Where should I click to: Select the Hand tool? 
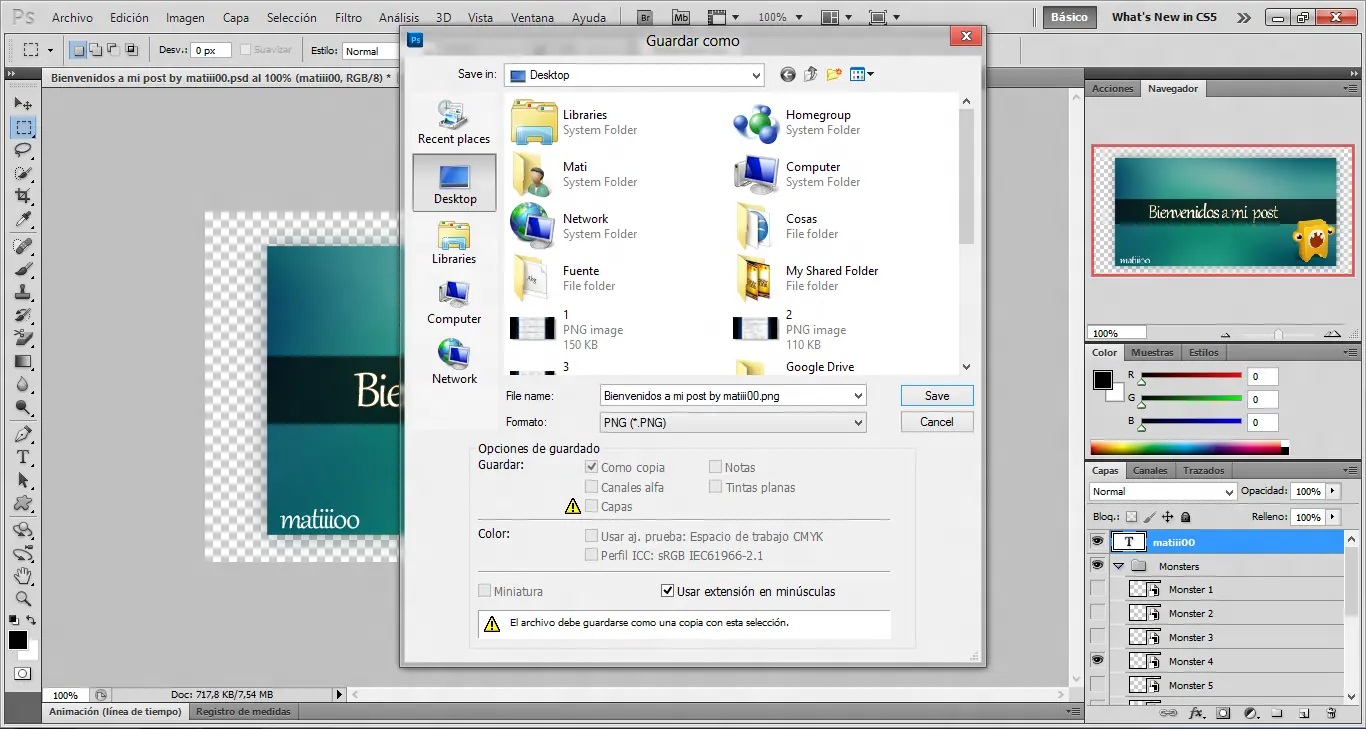pyautogui.click(x=23, y=576)
